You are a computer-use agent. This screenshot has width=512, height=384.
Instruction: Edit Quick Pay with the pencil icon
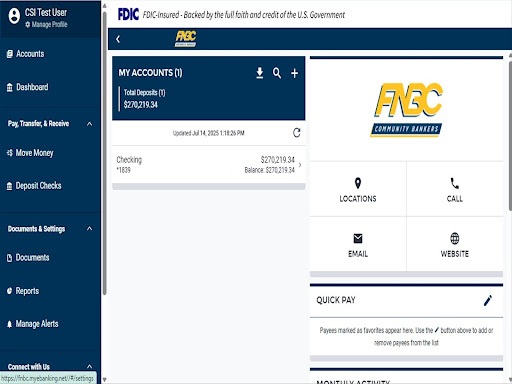coord(488,300)
